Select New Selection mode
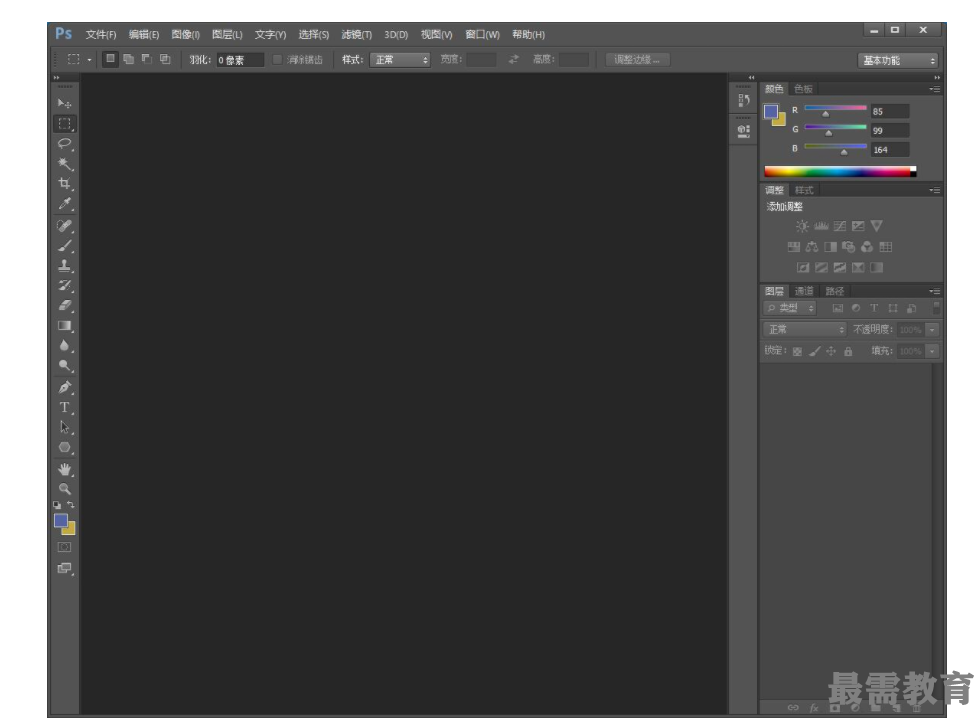Image resolution: width=980 pixels, height=728 pixels. click(x=110, y=59)
